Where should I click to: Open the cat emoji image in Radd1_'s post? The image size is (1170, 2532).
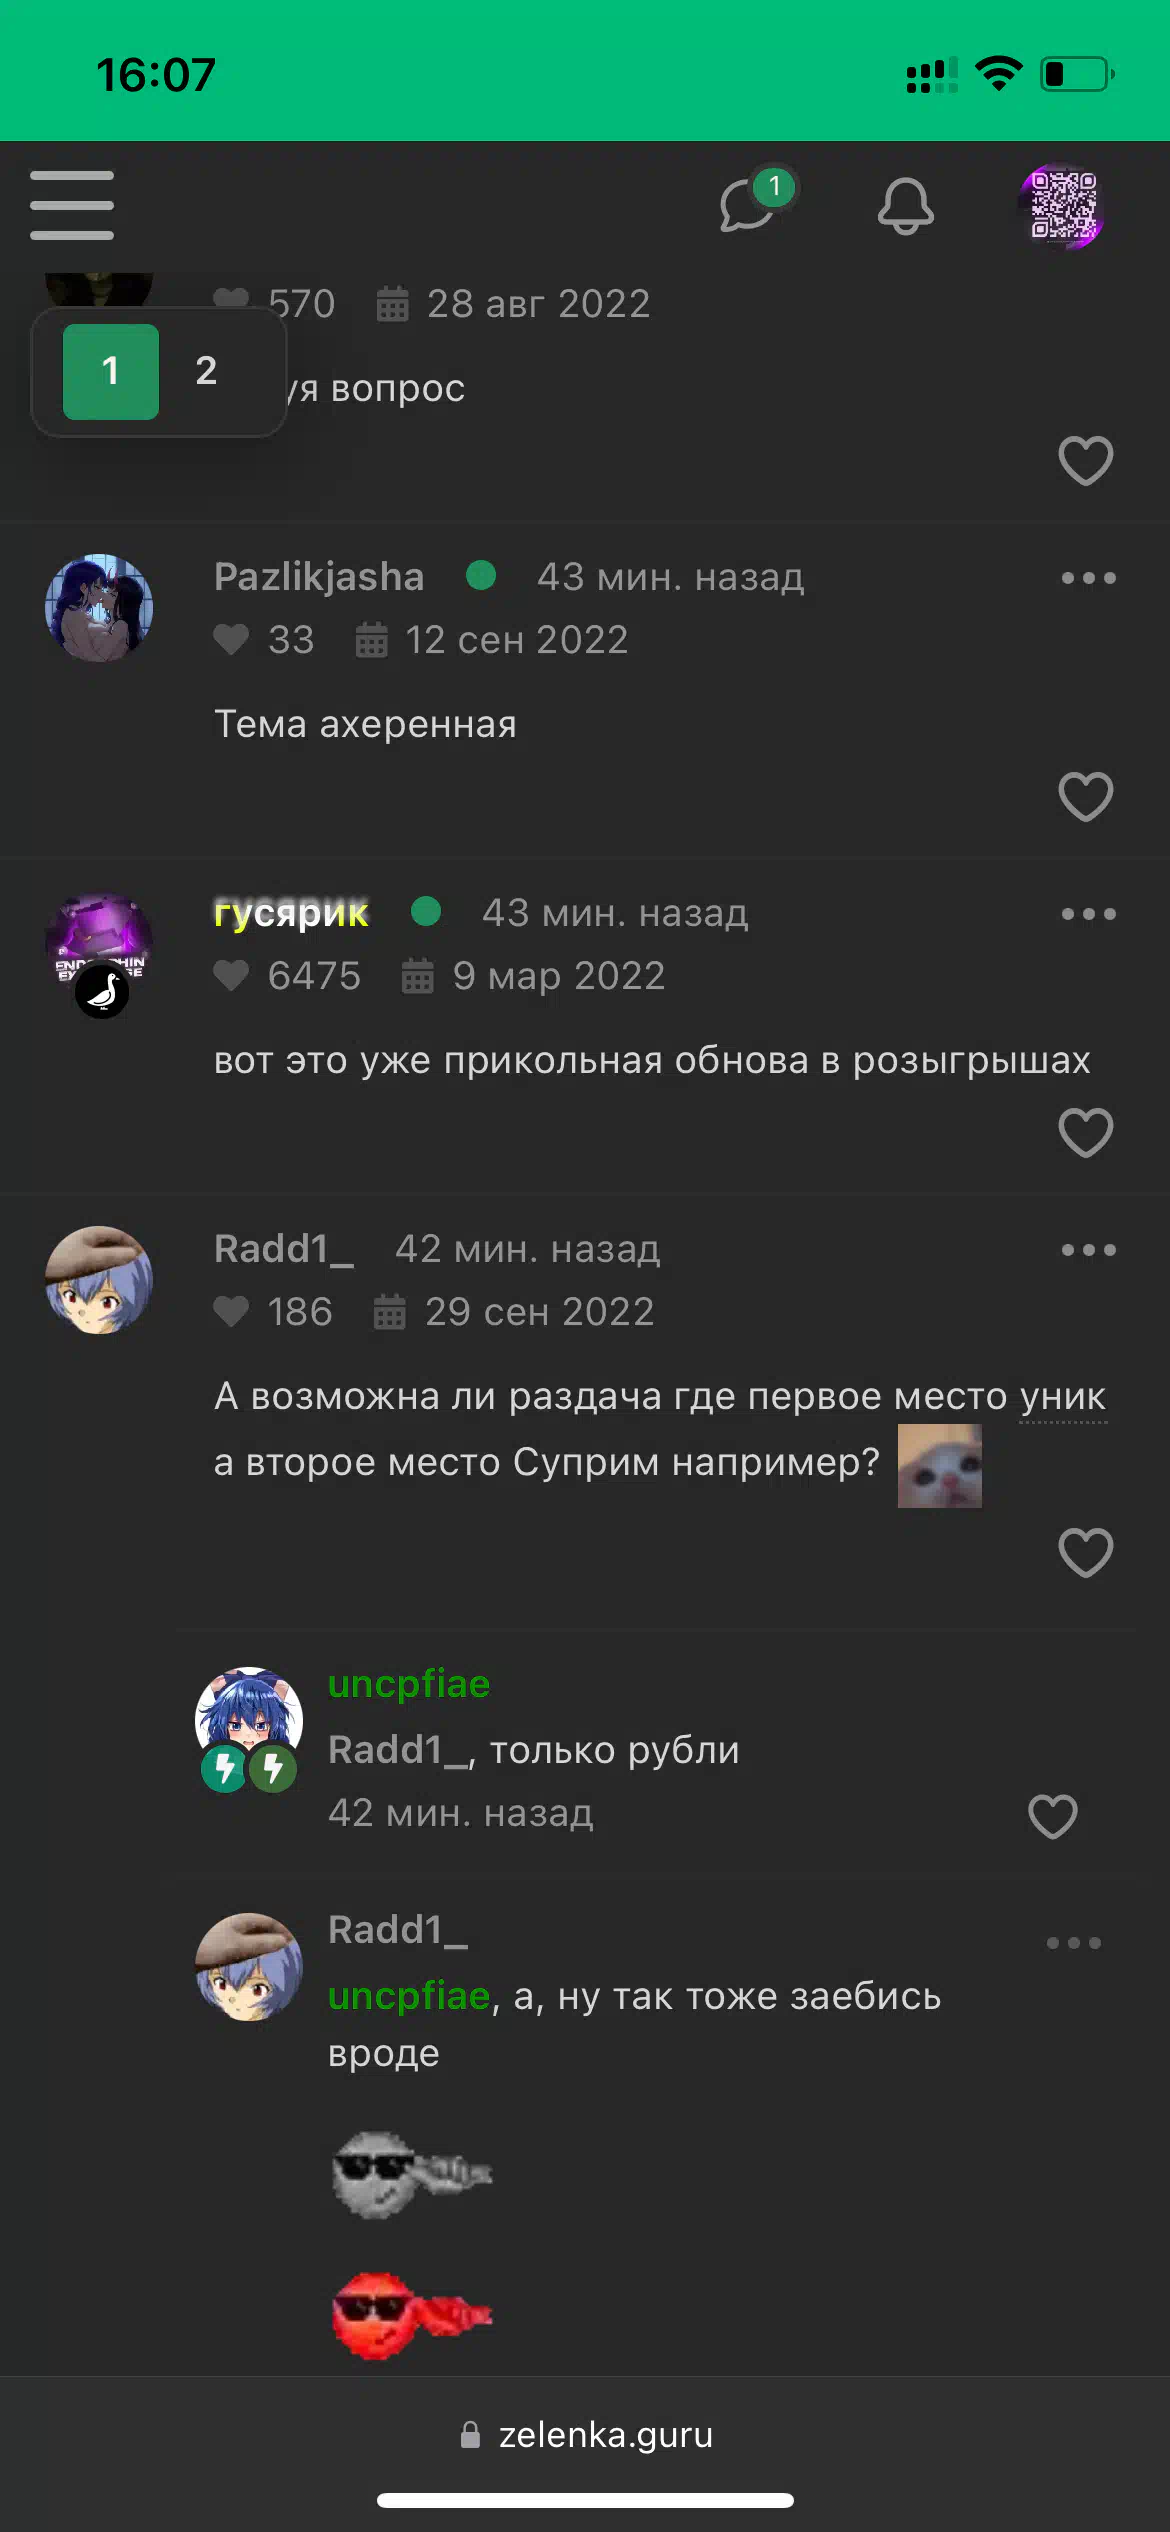[x=940, y=1465]
